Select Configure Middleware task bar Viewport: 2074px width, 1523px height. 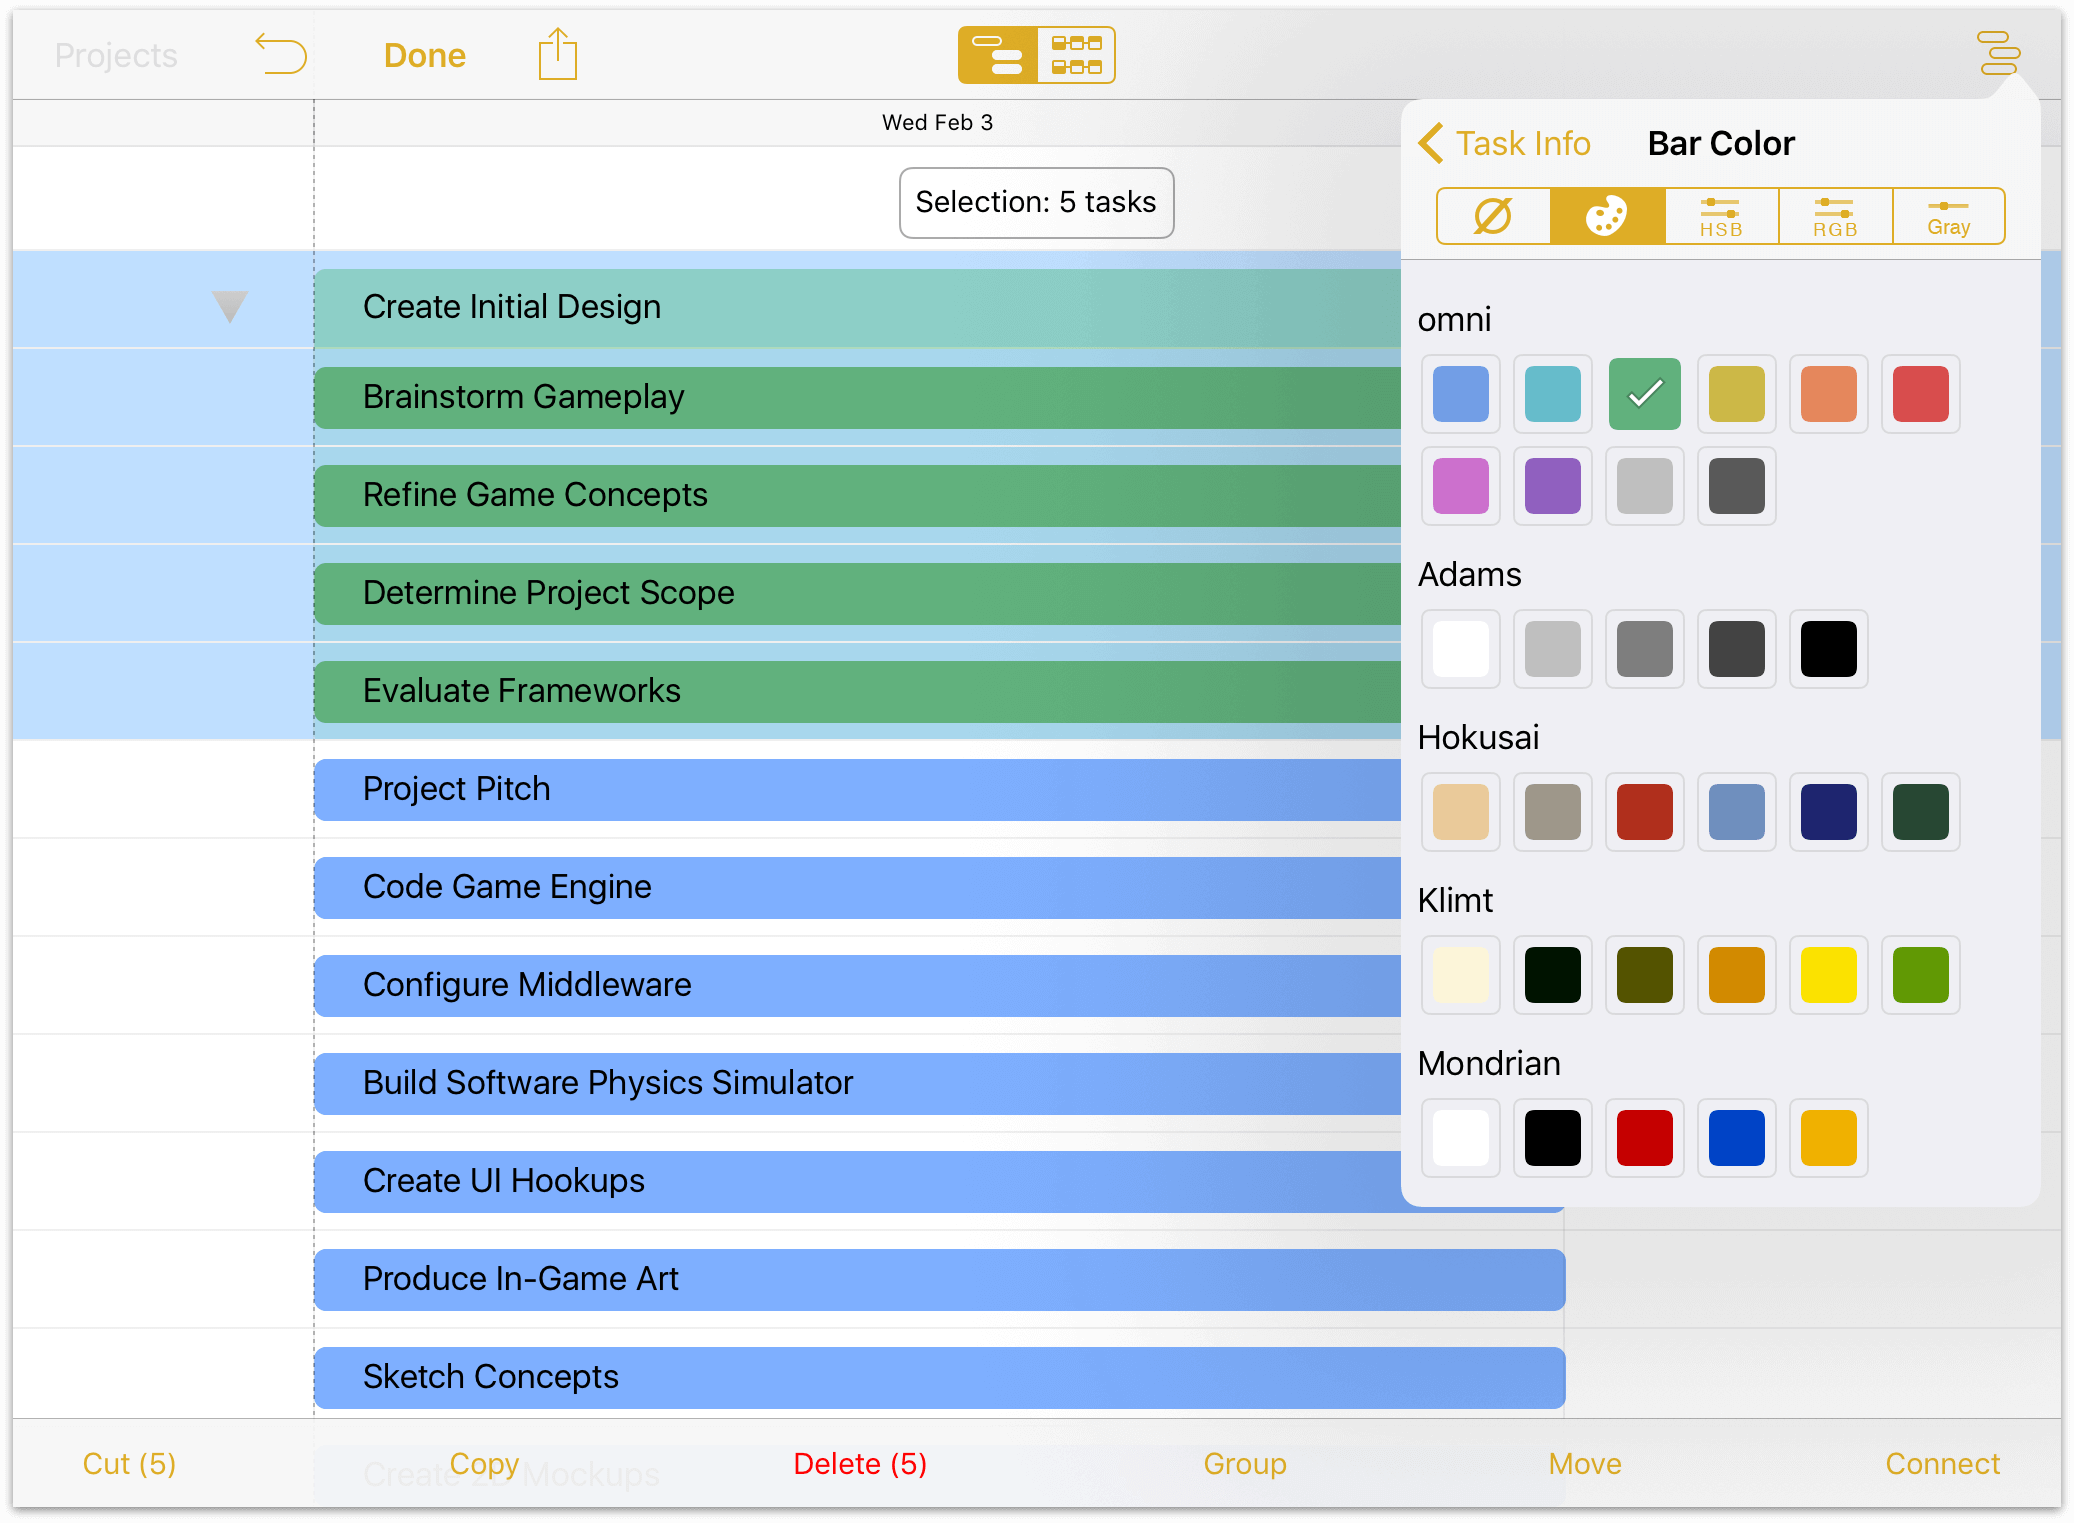coord(858,985)
